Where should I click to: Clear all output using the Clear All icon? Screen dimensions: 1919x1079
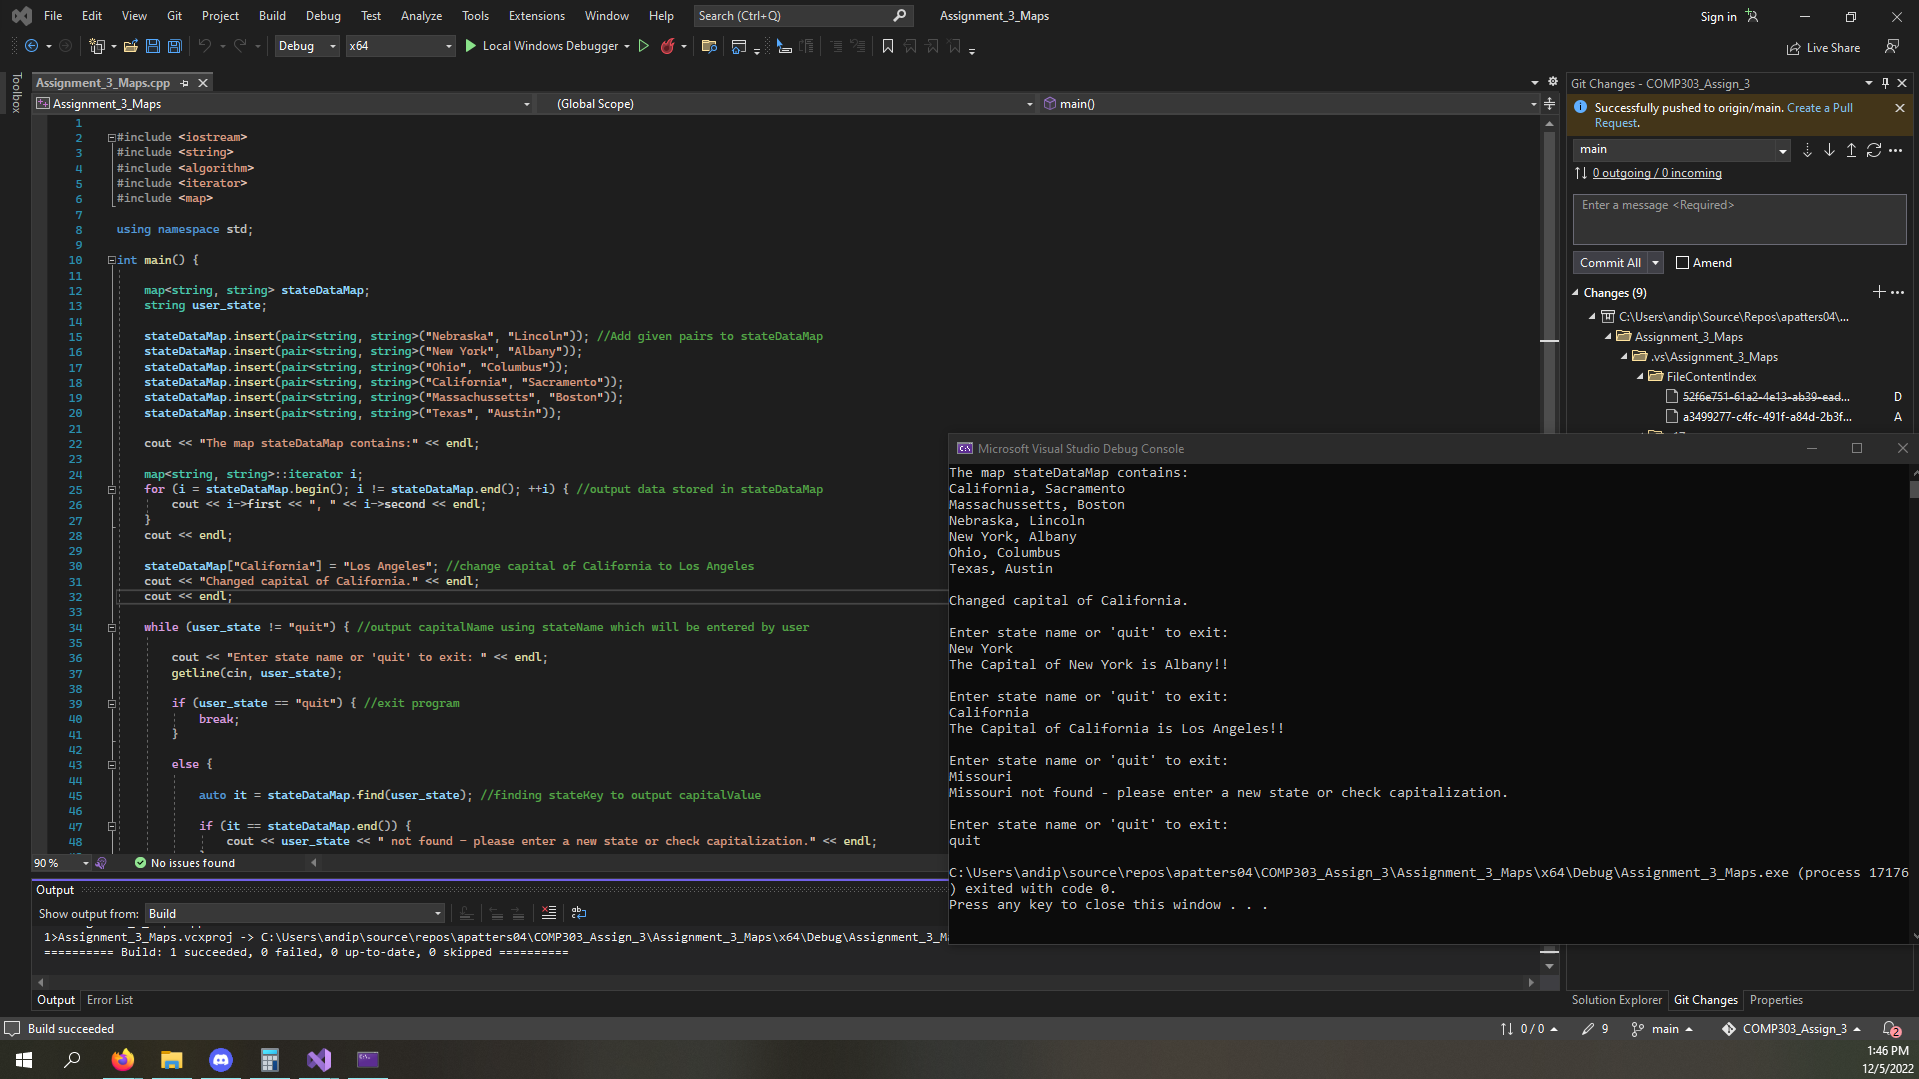(x=549, y=913)
